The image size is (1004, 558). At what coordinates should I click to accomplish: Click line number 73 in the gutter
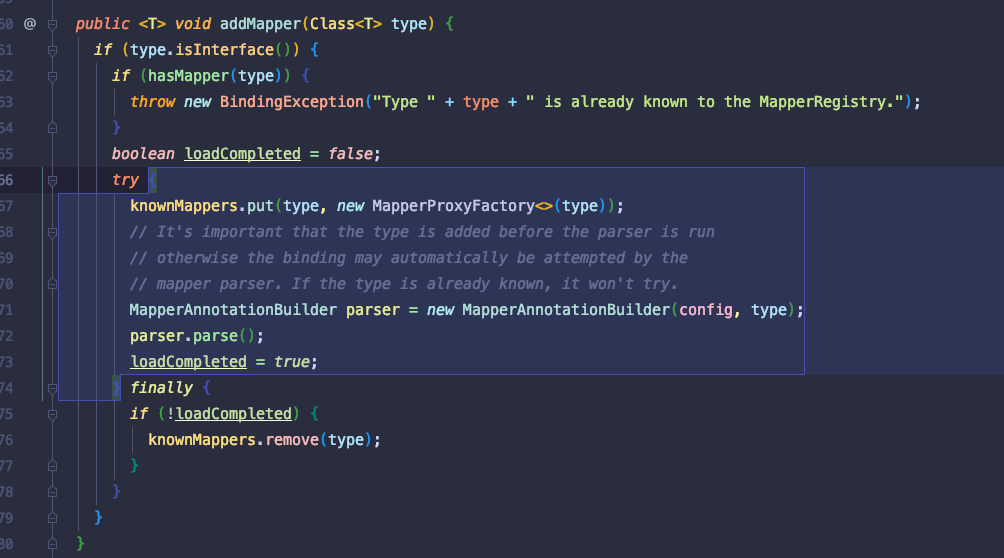pyautogui.click(x=7, y=361)
